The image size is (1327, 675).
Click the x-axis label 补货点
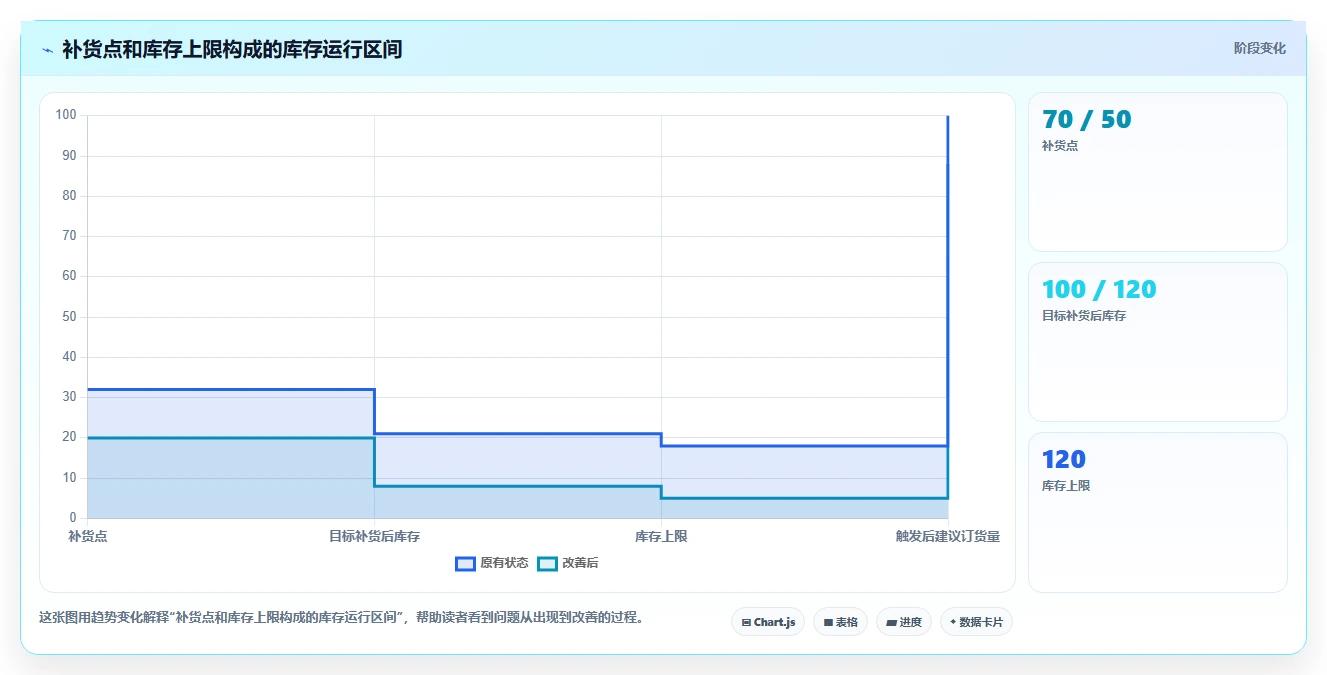tap(88, 536)
